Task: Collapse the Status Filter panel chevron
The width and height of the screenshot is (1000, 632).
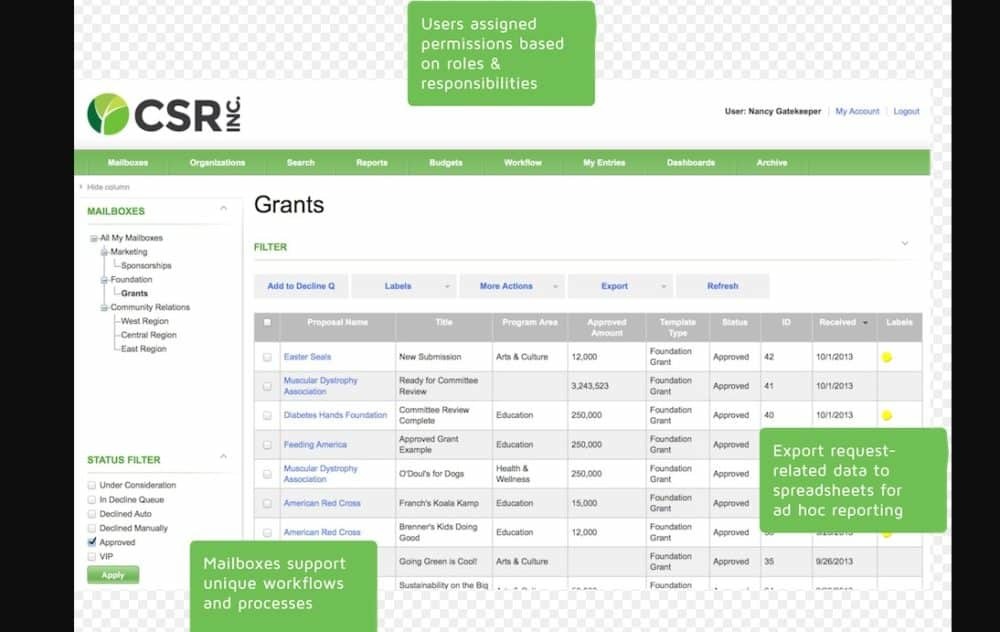Action: click(x=223, y=458)
